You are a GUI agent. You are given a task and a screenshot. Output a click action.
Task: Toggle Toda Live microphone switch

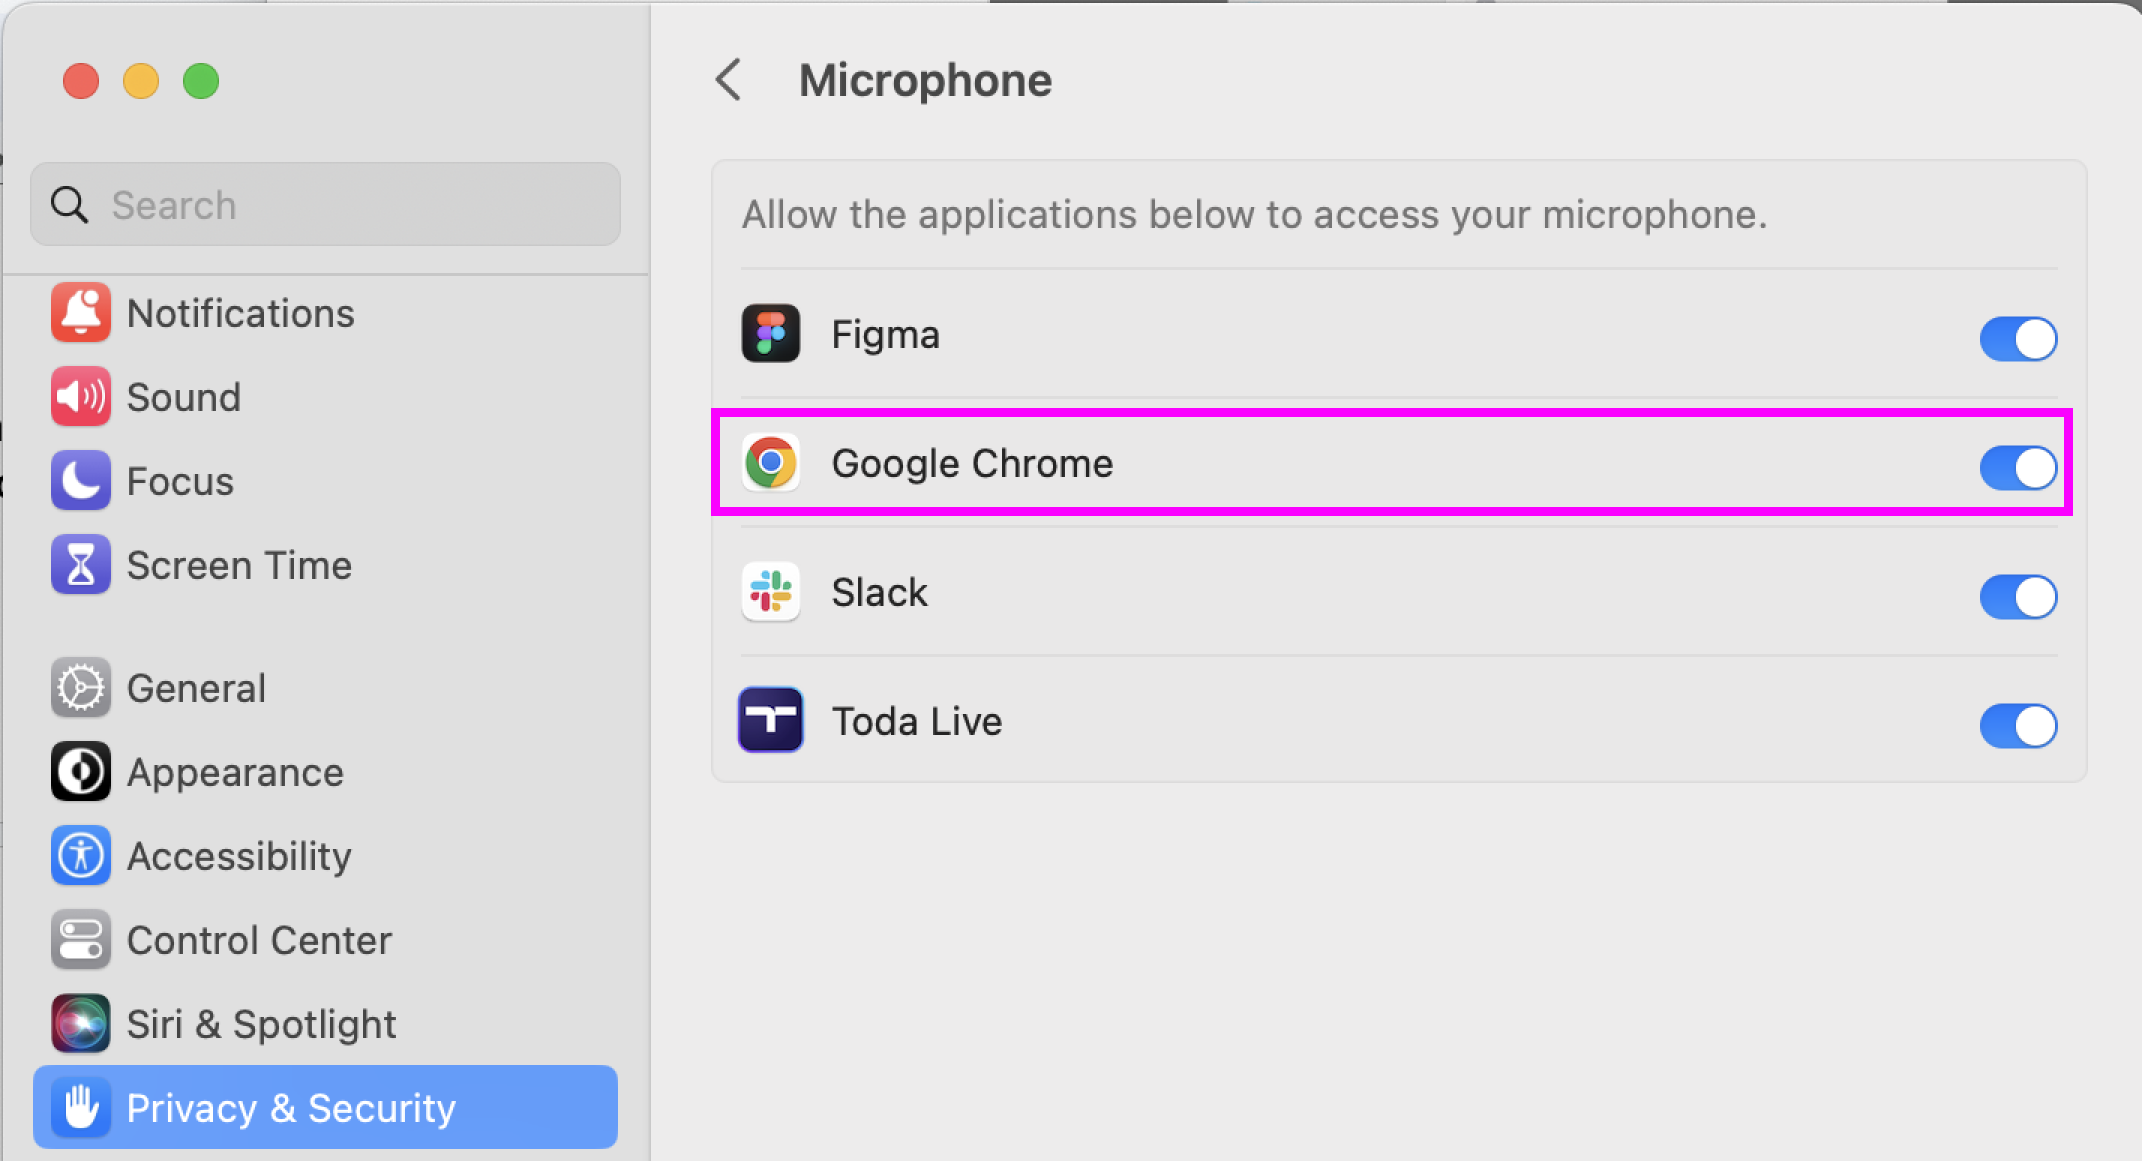click(x=2018, y=725)
